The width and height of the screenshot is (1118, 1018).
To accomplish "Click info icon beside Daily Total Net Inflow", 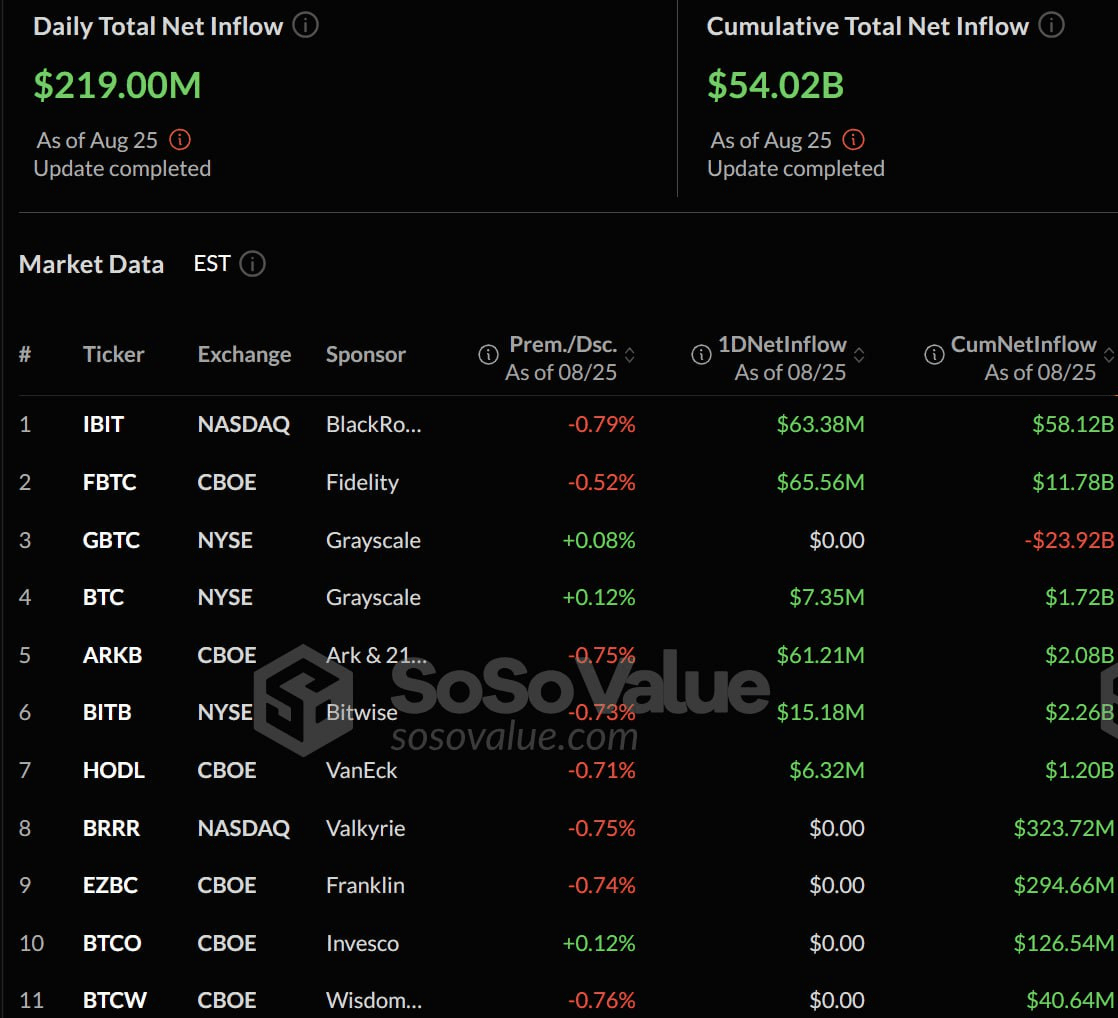I will tap(305, 26).
